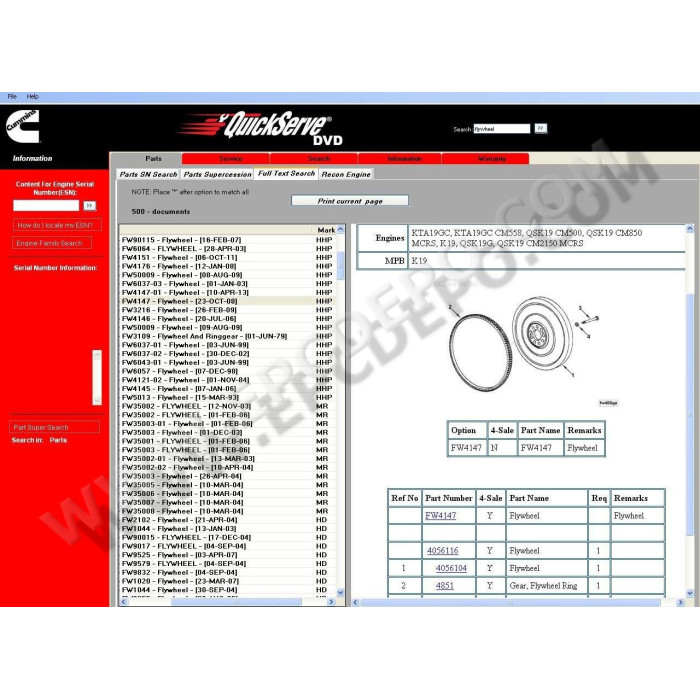Select row FW4147 - Flywheel - [23-OCT-08]

pyautogui.click(x=228, y=301)
